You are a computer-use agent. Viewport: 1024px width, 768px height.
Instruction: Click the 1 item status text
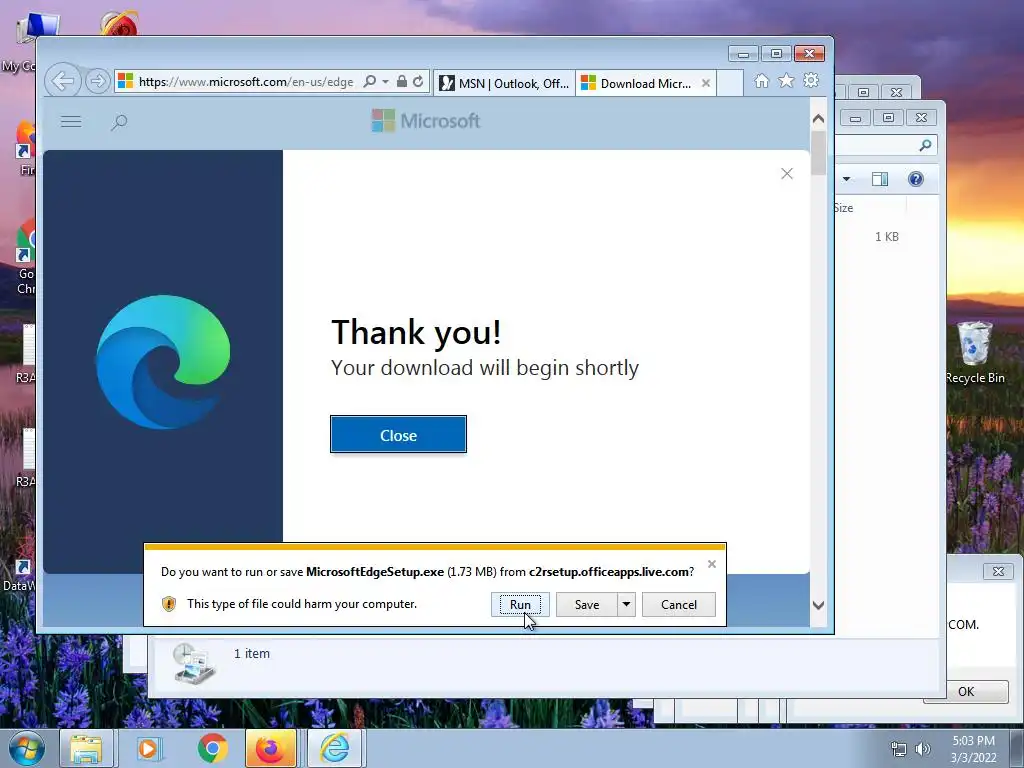pyautogui.click(x=252, y=654)
